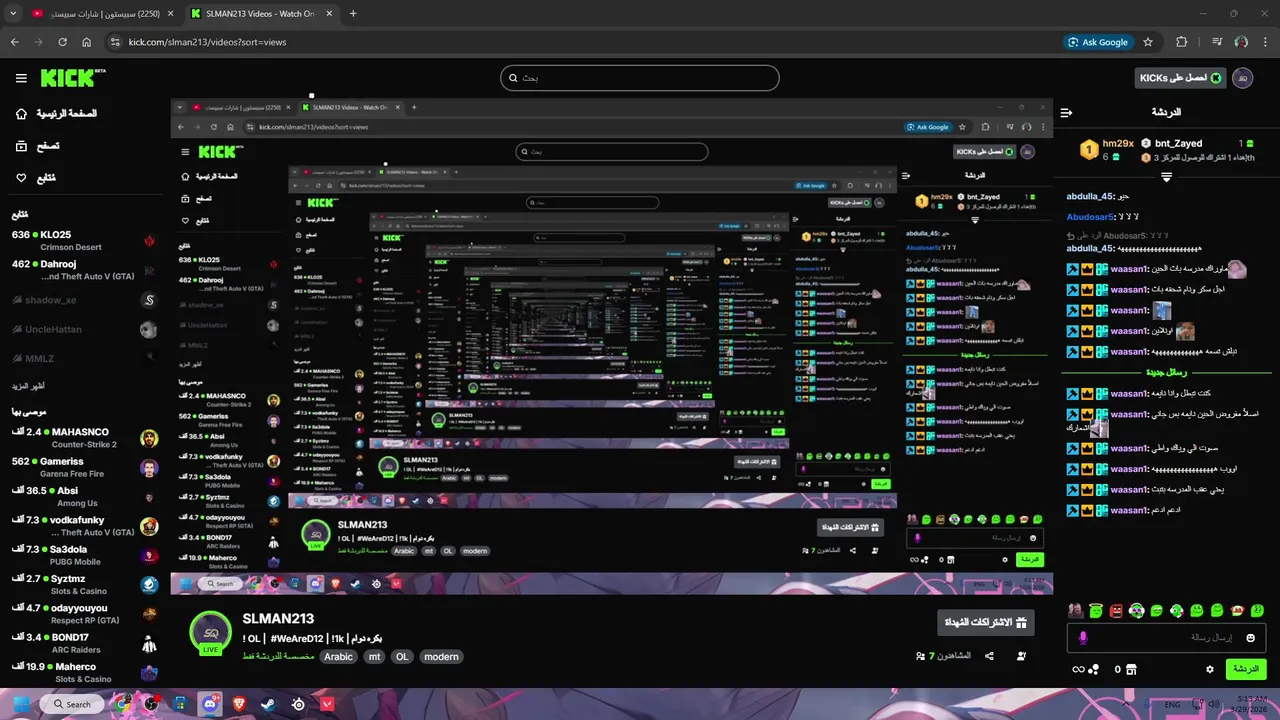Click username Abudosar5 in chat
The image size is (1280, 720).
[x=1090, y=217]
